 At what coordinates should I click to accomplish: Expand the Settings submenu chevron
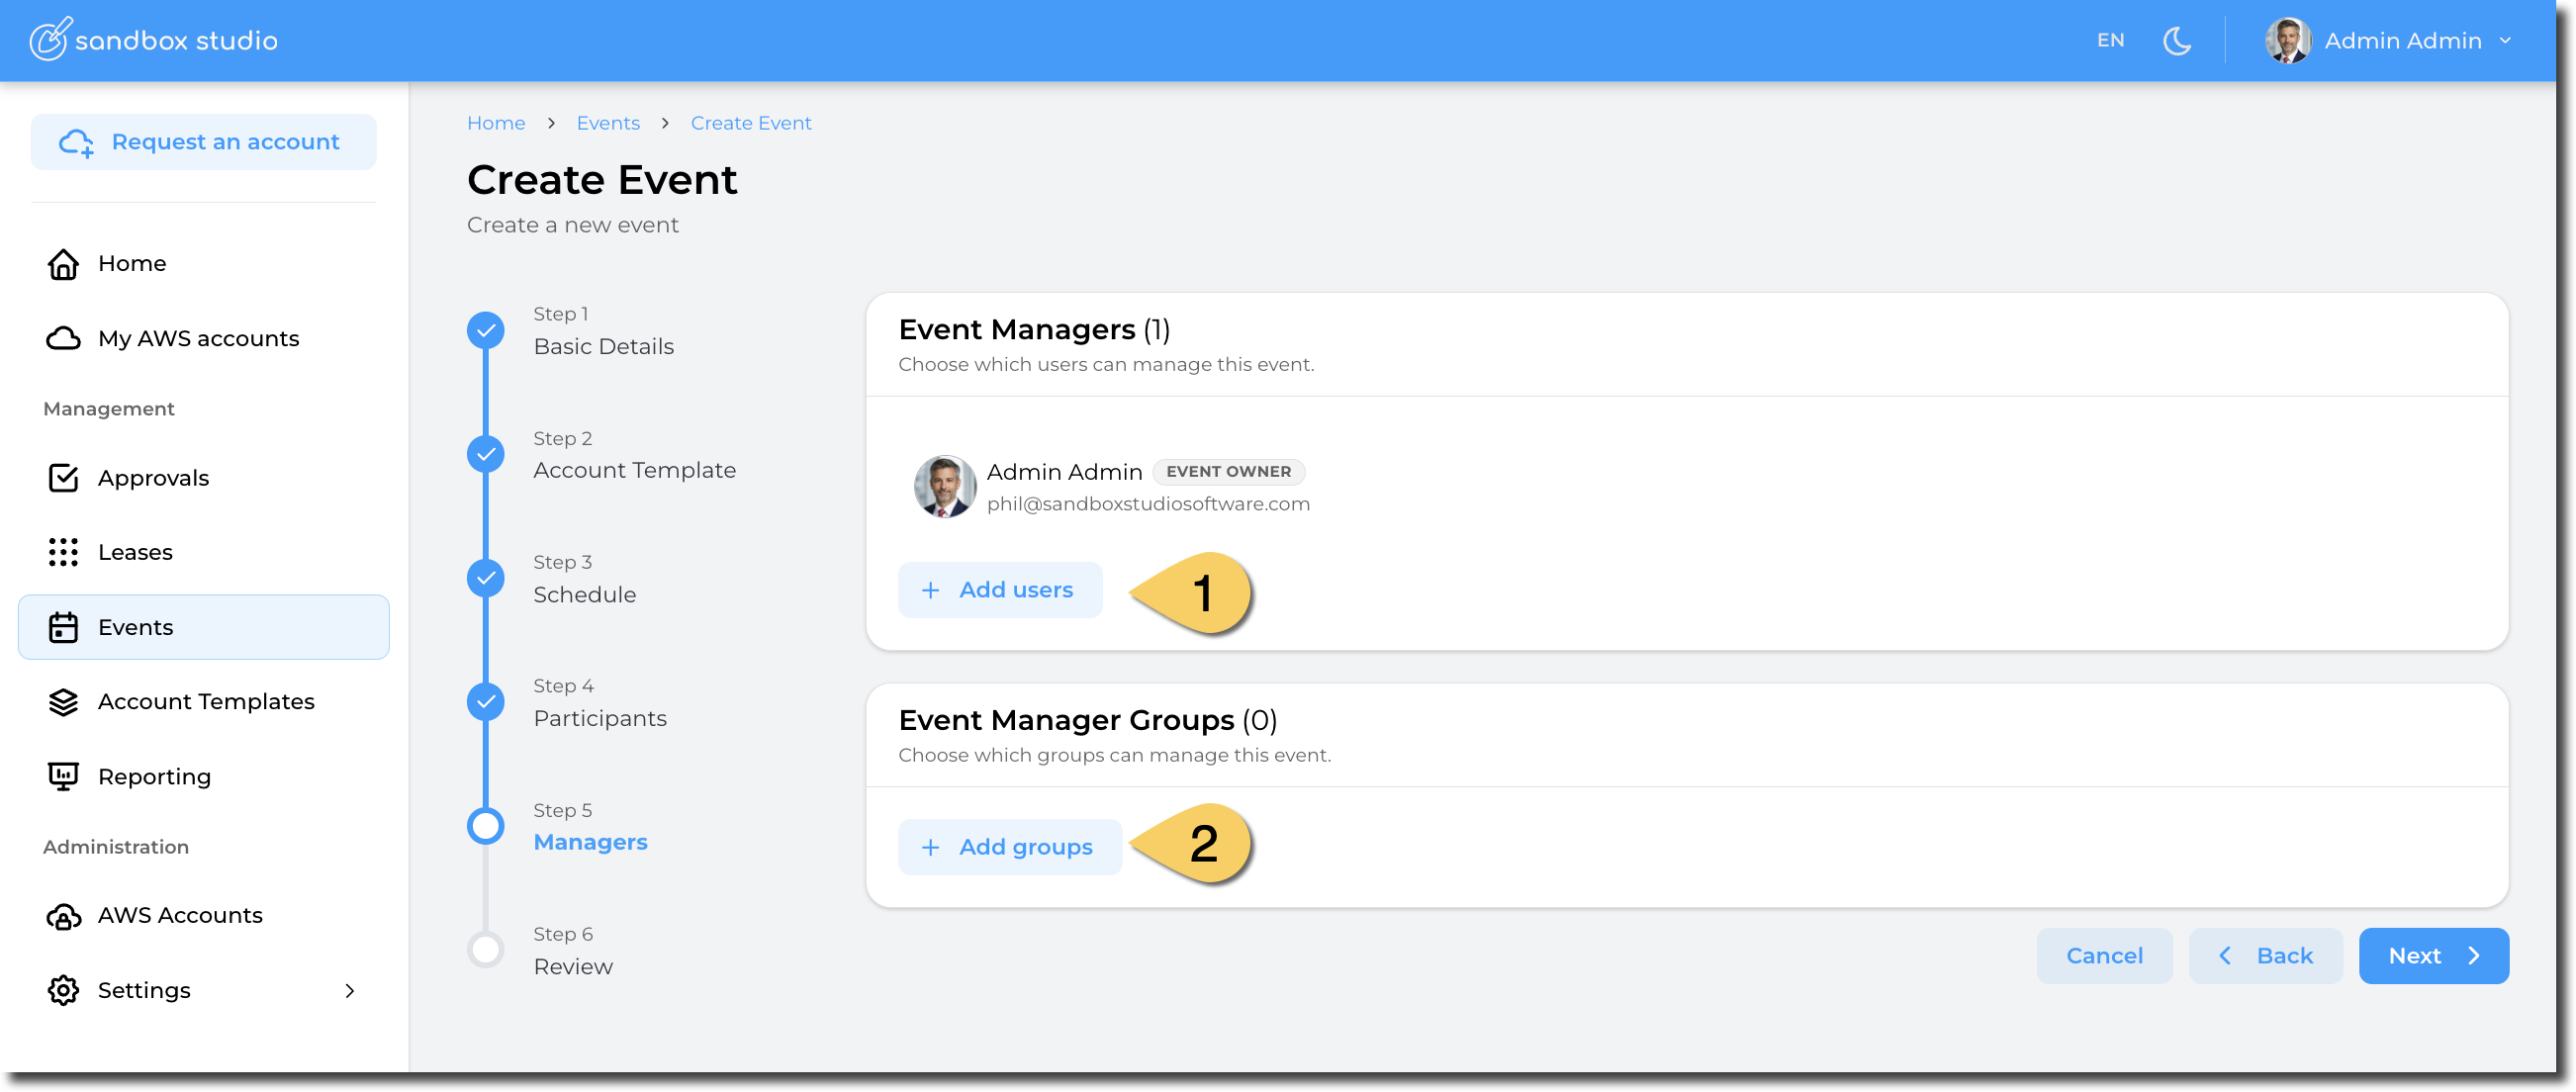(349, 990)
